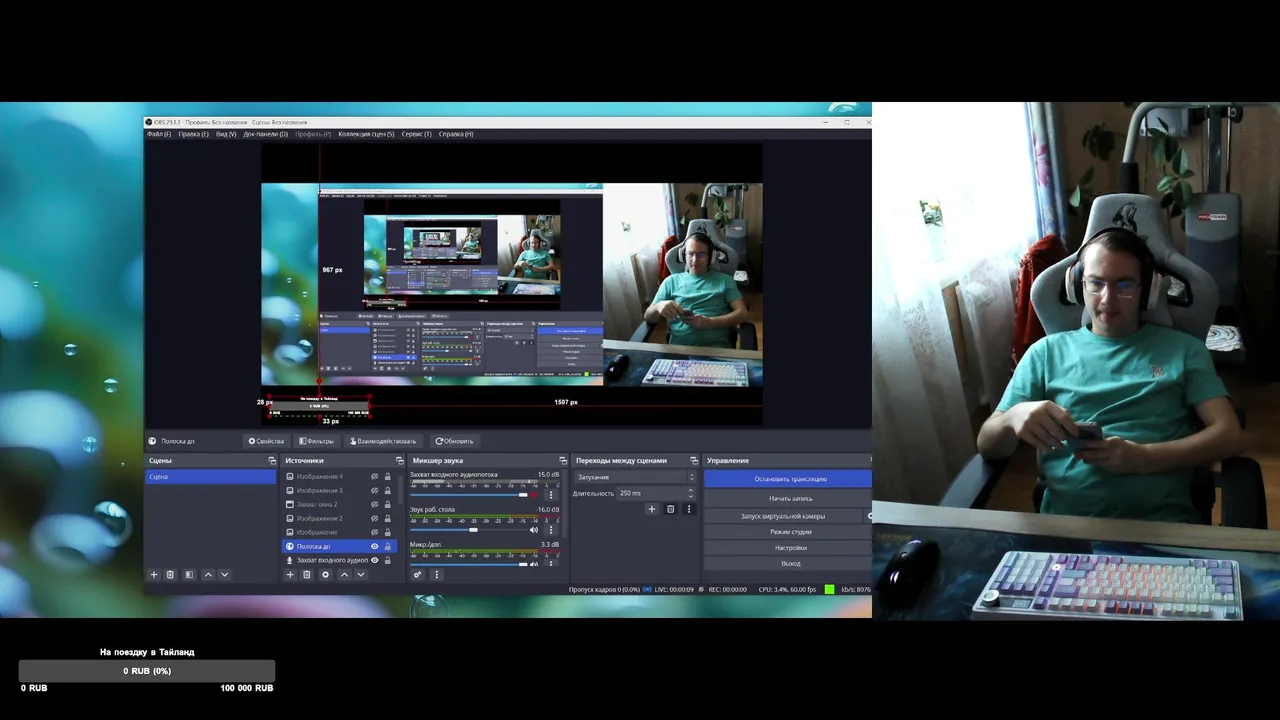Open the Файл menu
The image size is (1280, 720).
point(159,134)
